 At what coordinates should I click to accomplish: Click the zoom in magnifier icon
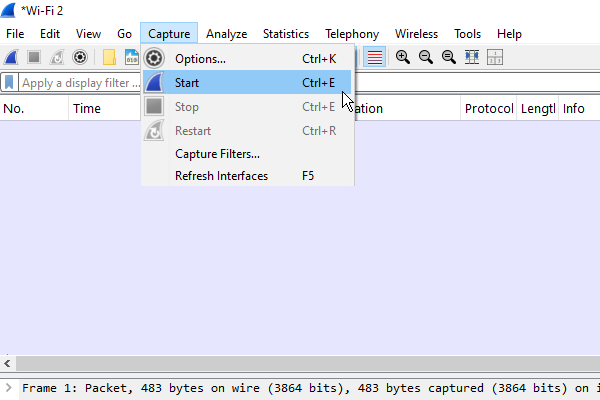pyautogui.click(x=403, y=57)
